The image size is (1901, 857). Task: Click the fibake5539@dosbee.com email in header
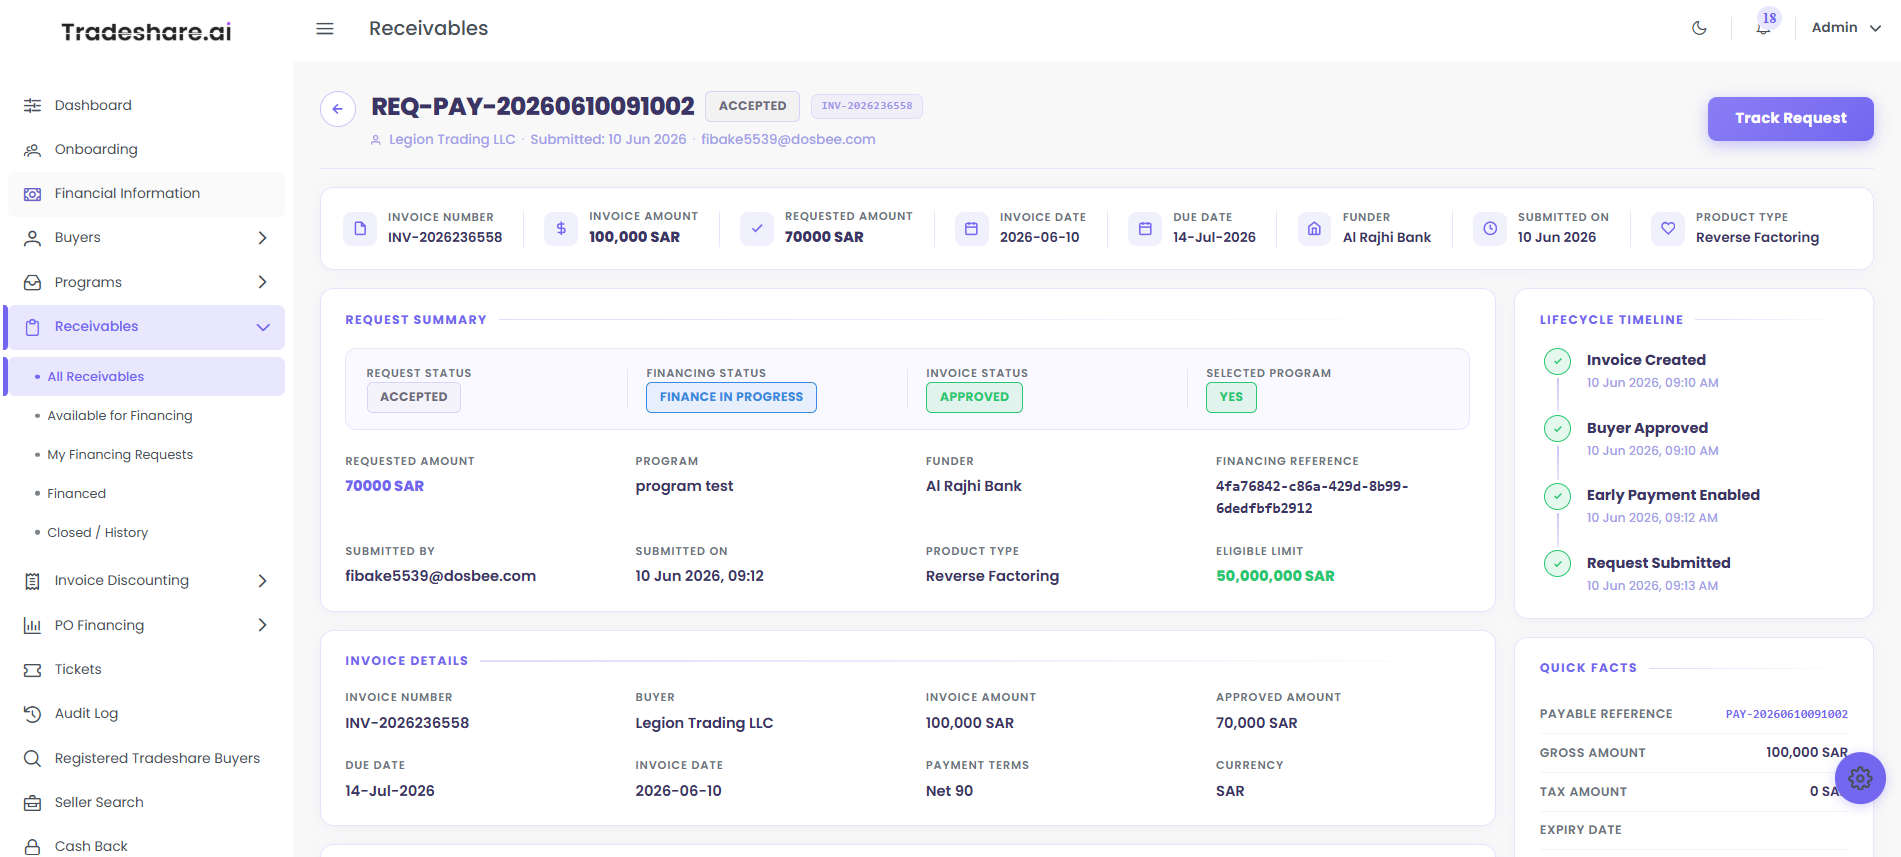(788, 140)
